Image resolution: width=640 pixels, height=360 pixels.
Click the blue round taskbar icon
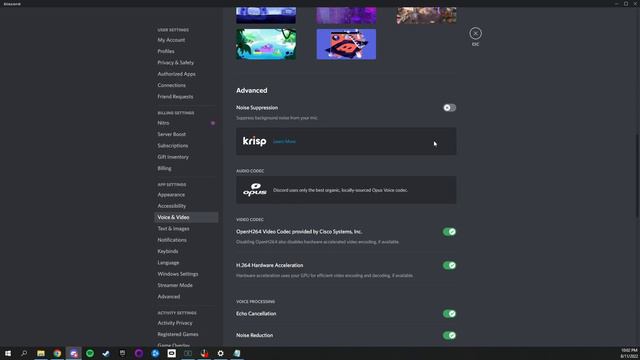point(155,353)
